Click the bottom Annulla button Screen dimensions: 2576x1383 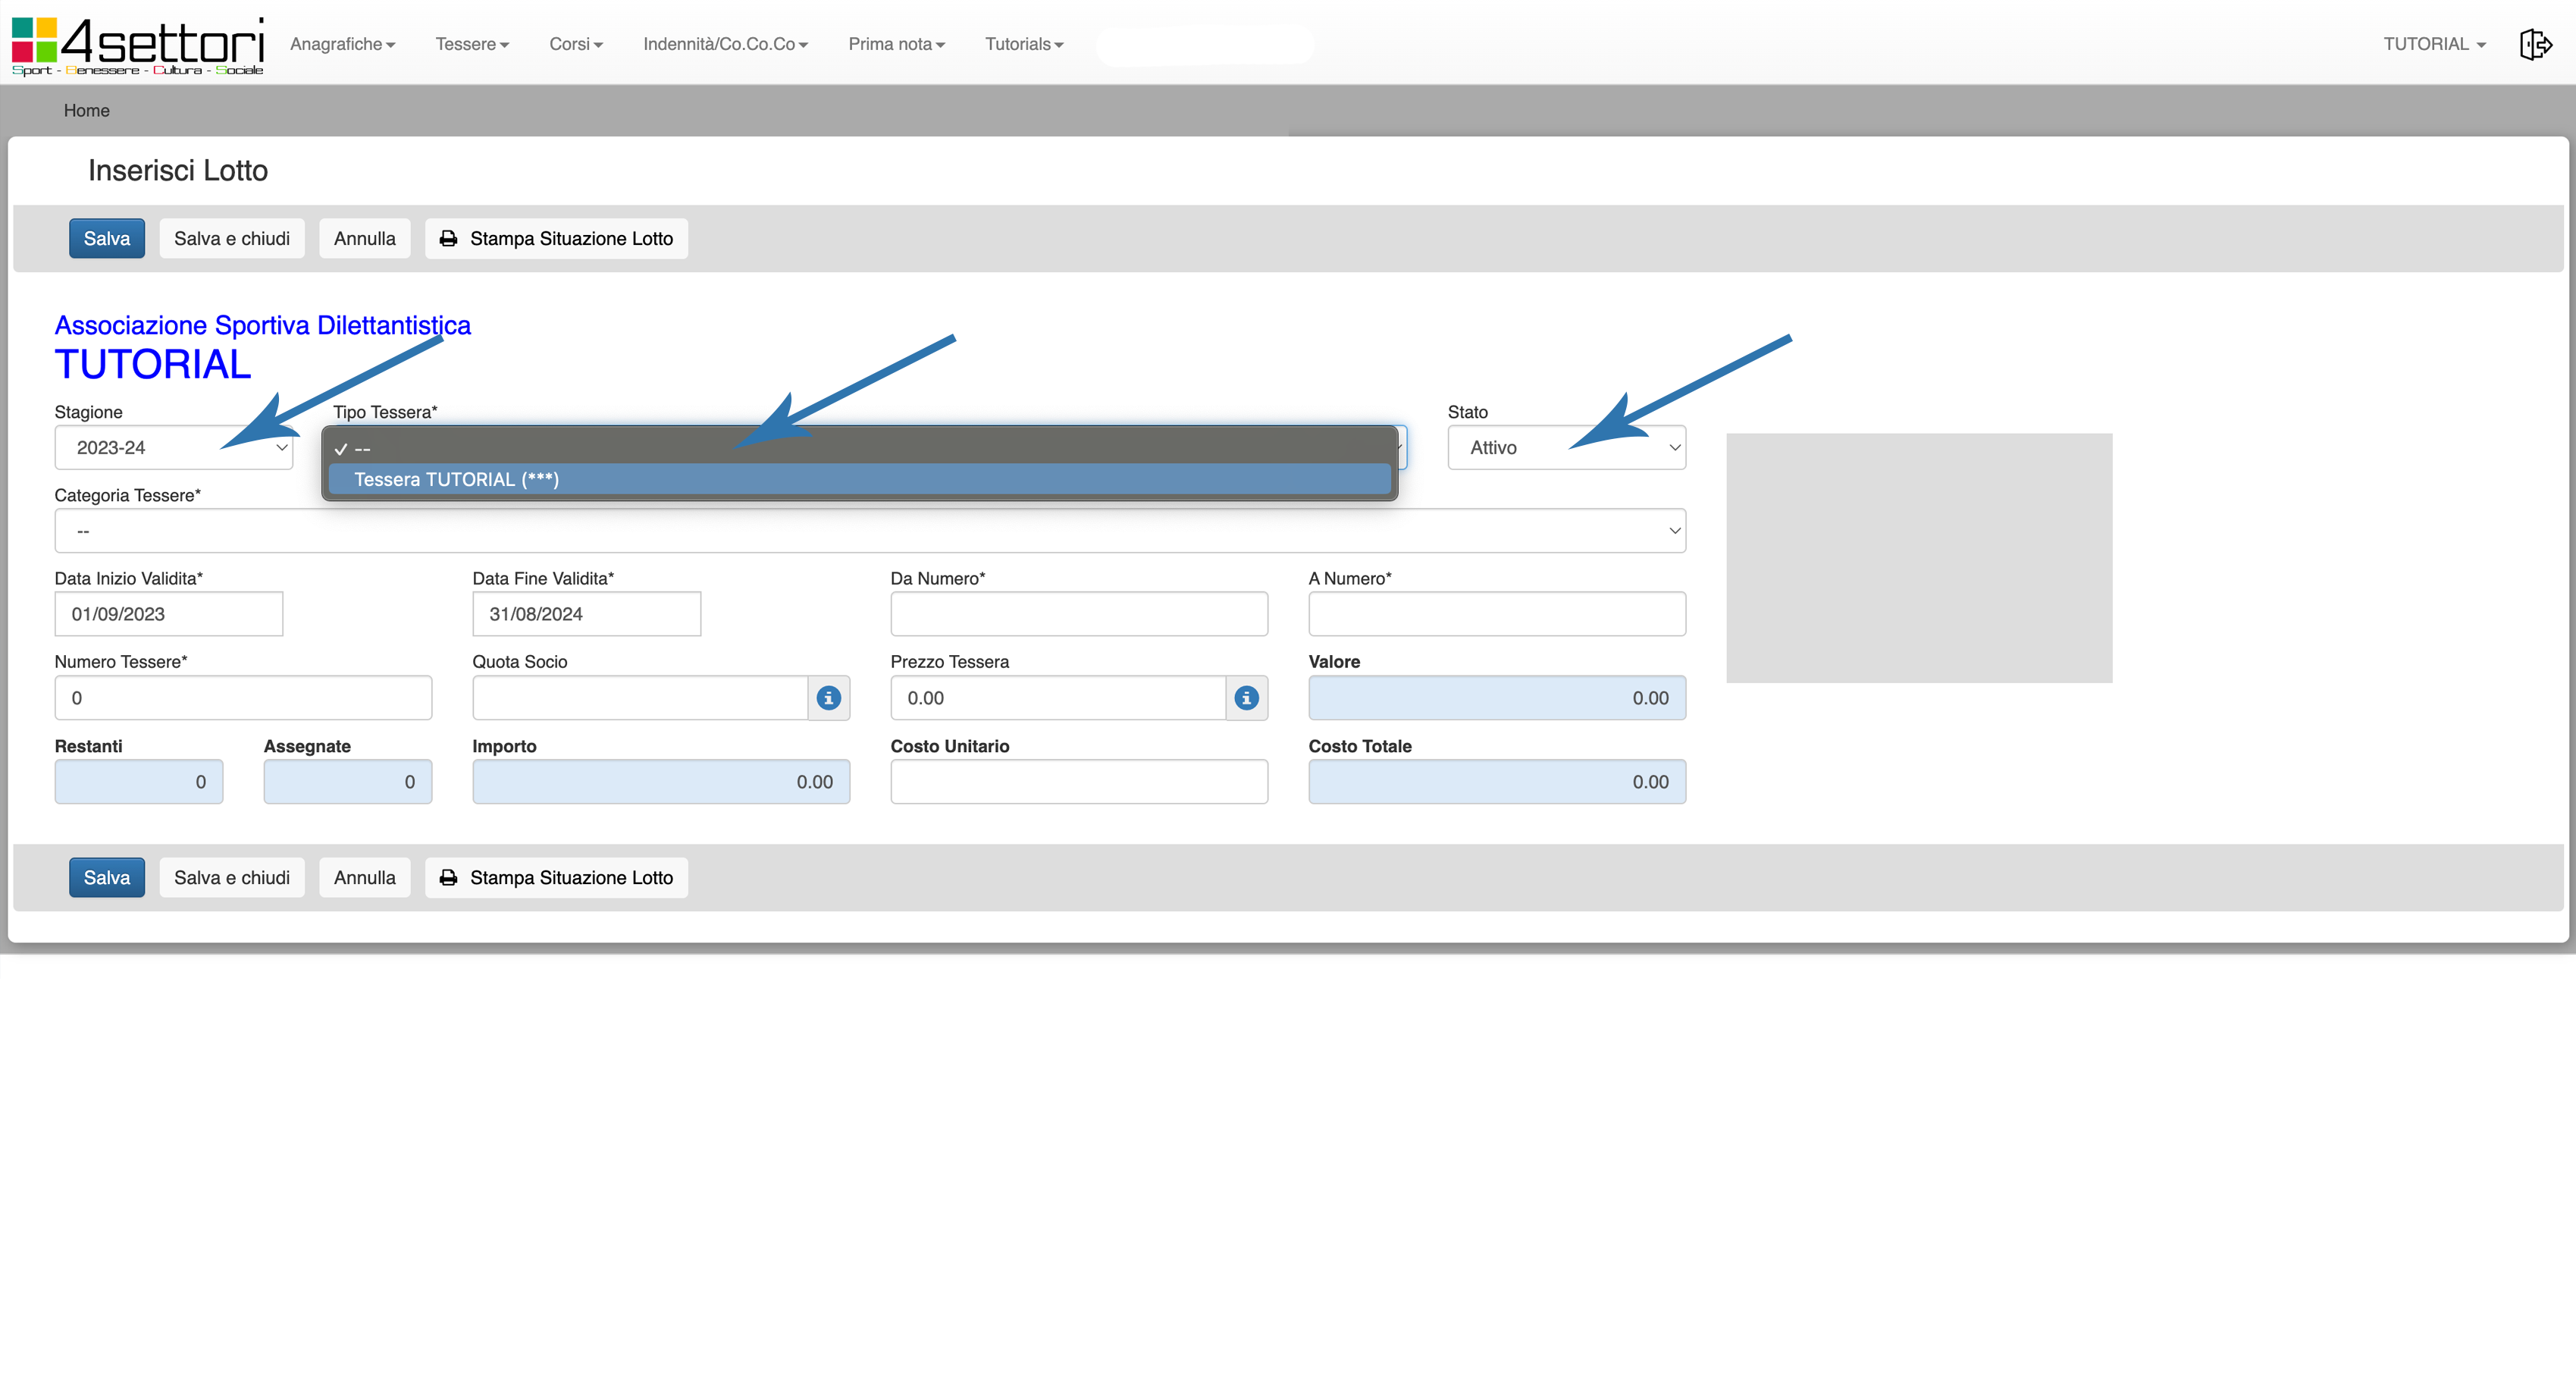pos(364,877)
